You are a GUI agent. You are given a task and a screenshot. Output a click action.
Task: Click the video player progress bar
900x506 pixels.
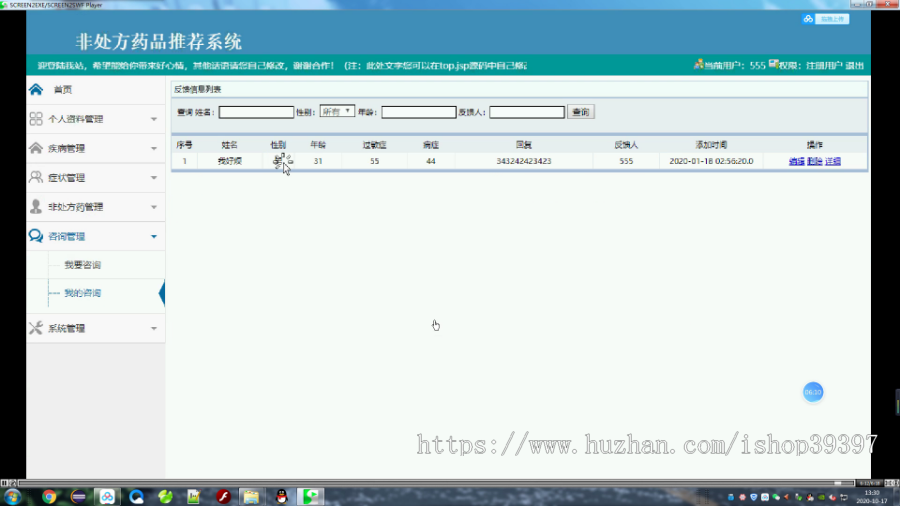[x=436, y=484]
